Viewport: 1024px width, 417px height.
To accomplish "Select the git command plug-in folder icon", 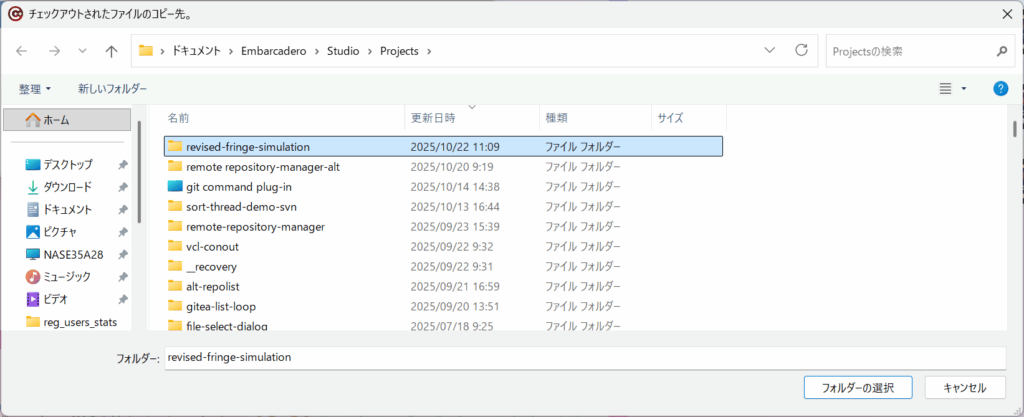I will (x=175, y=186).
